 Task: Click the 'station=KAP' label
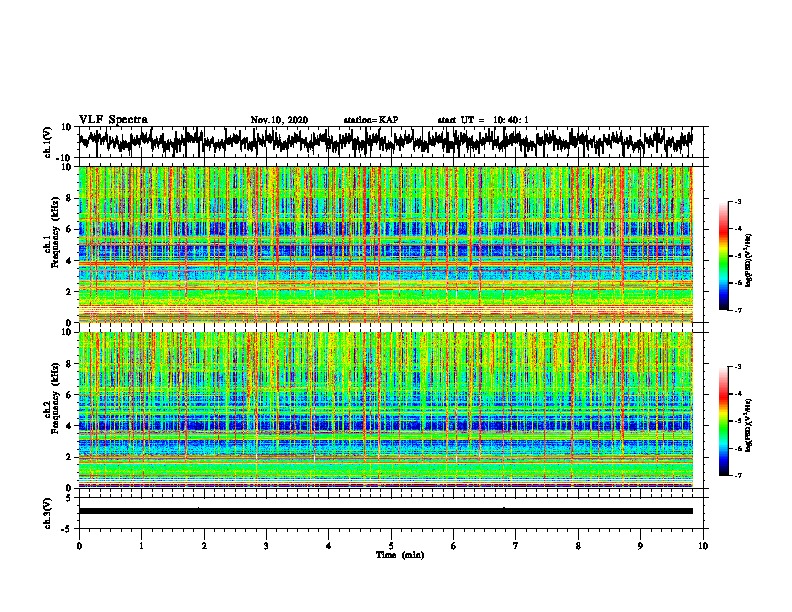coord(371,120)
